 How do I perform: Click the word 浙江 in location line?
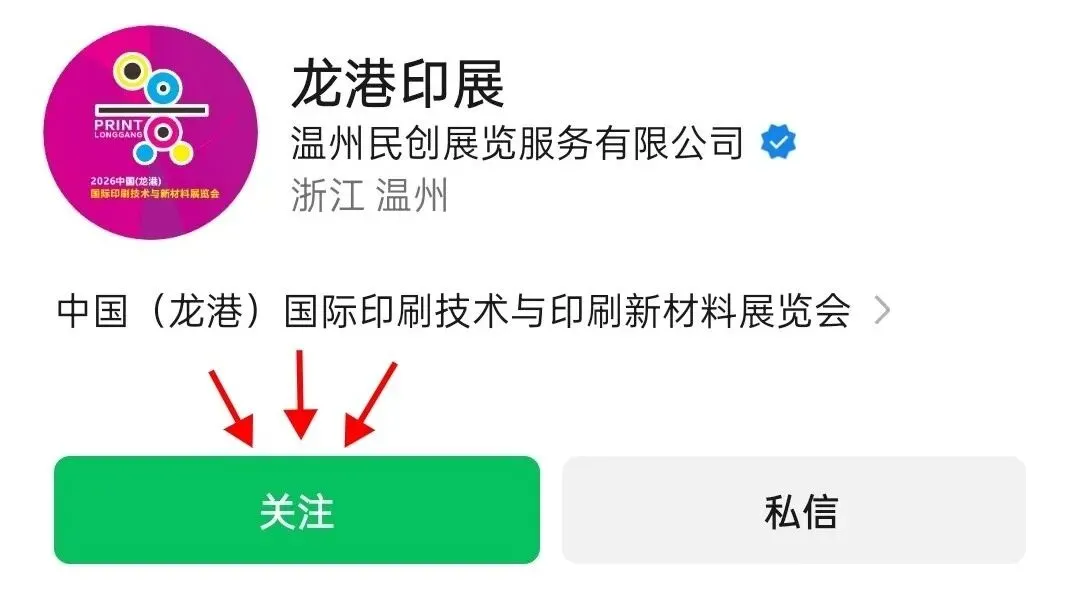click(x=327, y=195)
